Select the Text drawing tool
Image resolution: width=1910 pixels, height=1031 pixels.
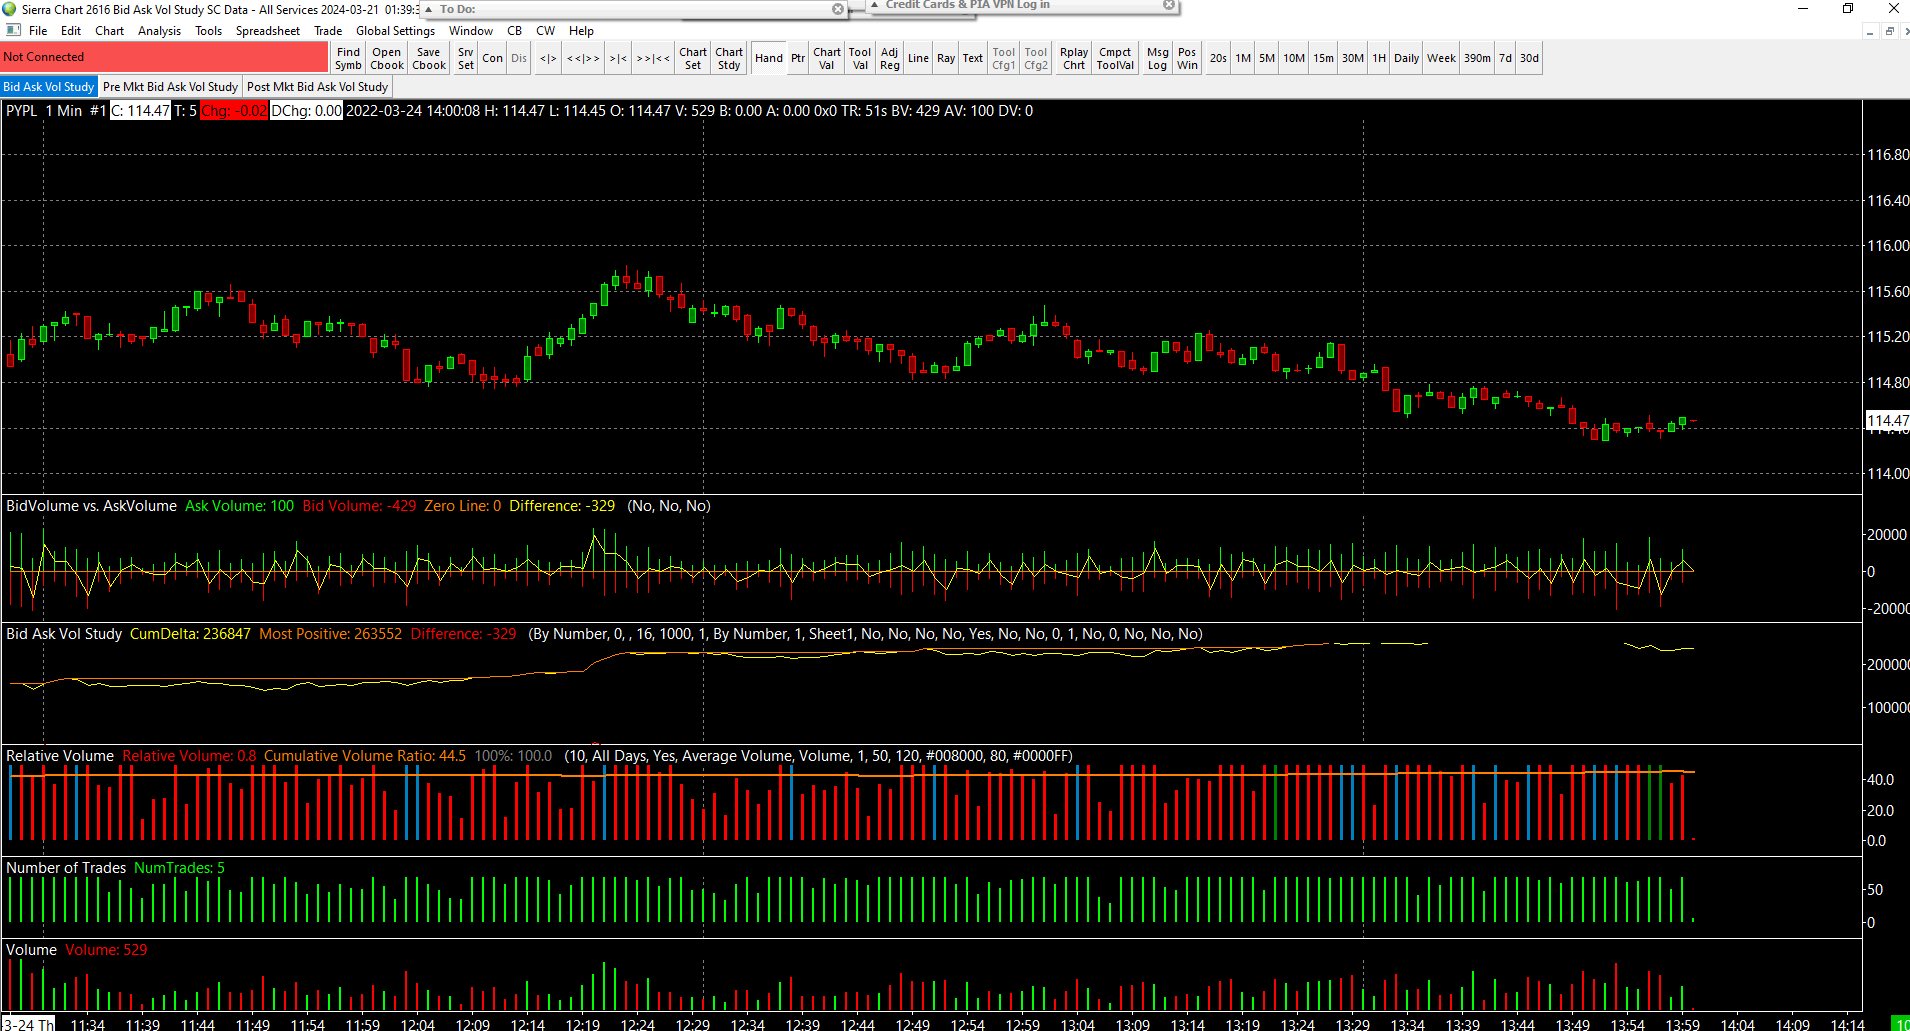(x=973, y=58)
